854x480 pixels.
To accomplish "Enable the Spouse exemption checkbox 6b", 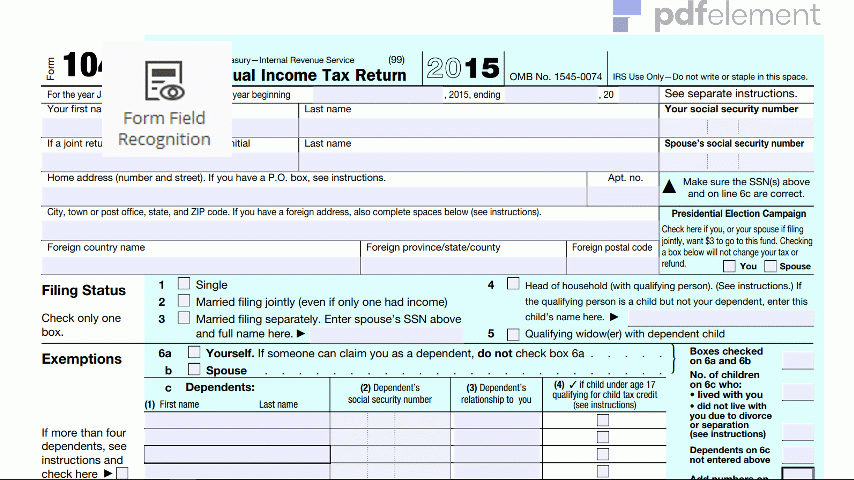I will click(194, 369).
